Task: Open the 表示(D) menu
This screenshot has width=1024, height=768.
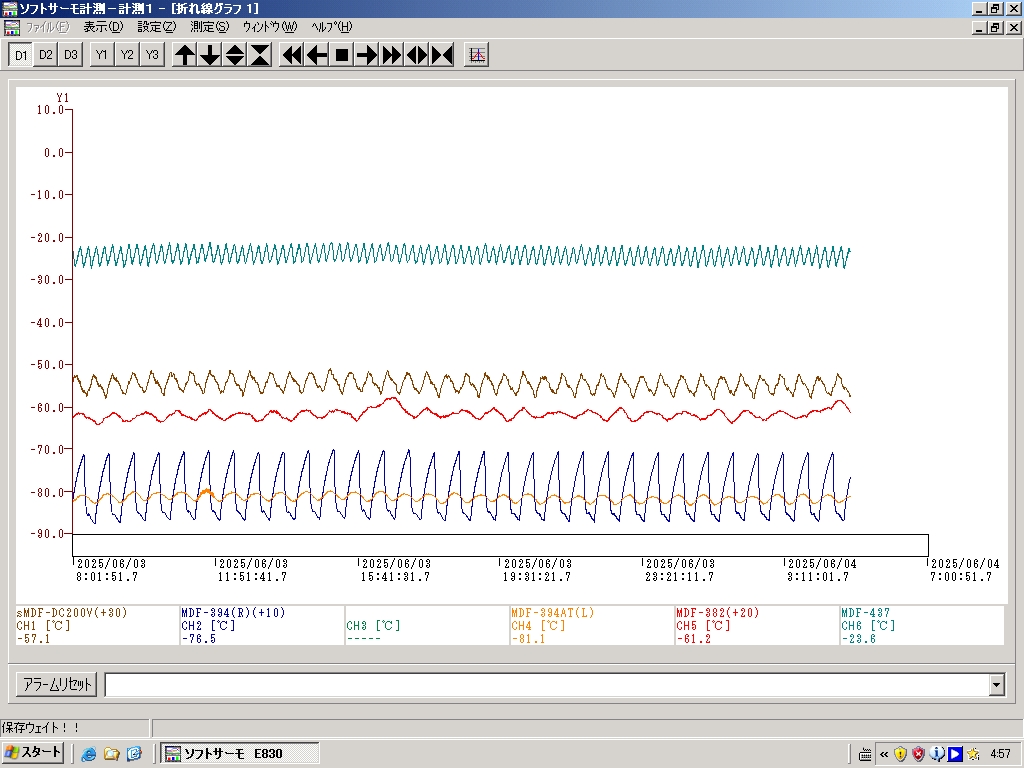Action: pos(103,27)
